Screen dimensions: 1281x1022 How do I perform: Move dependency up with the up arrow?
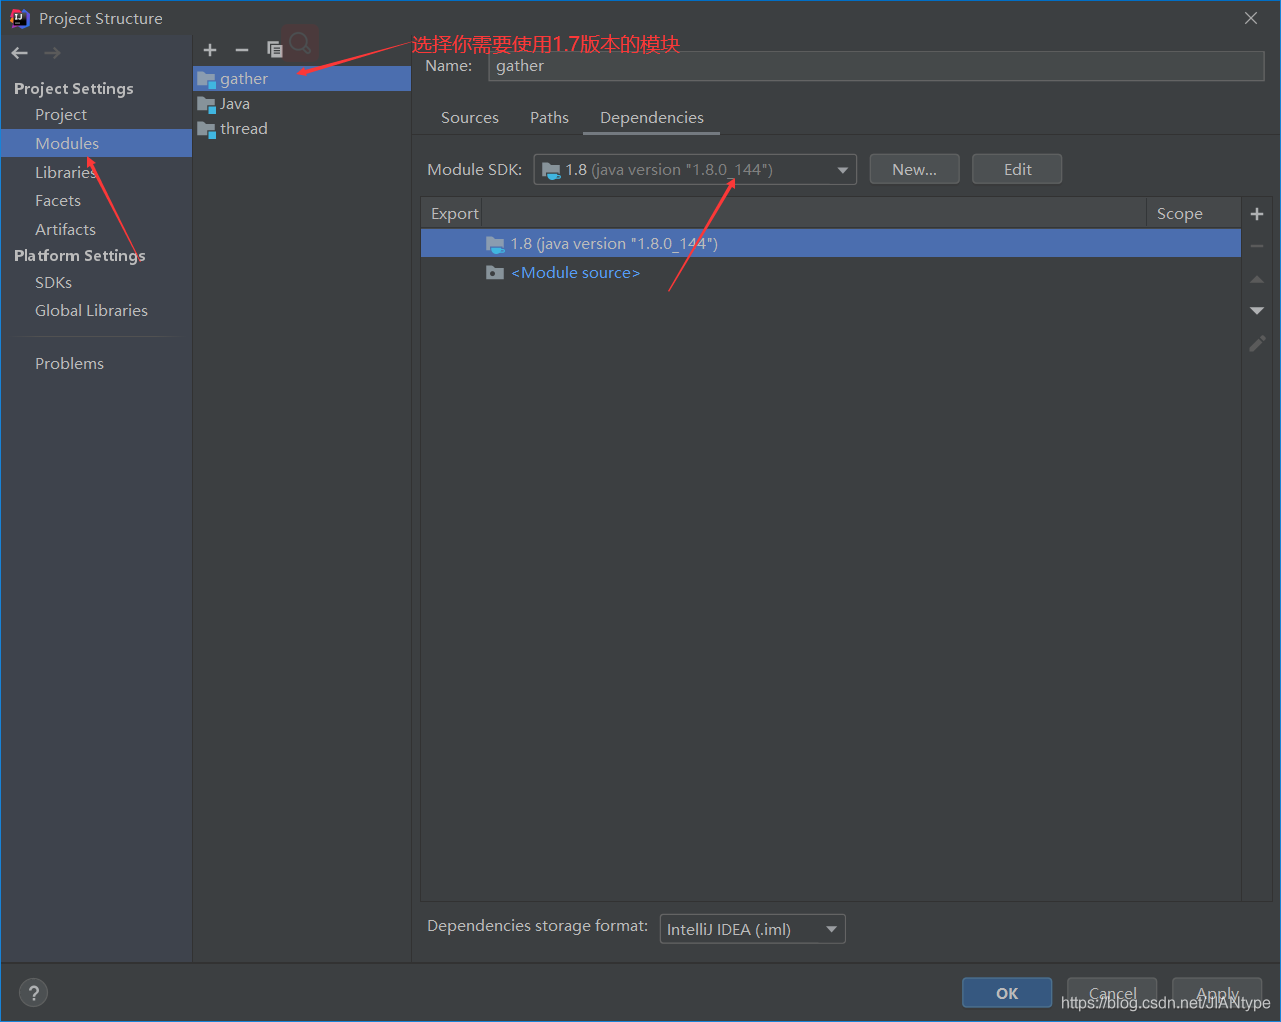click(1257, 279)
